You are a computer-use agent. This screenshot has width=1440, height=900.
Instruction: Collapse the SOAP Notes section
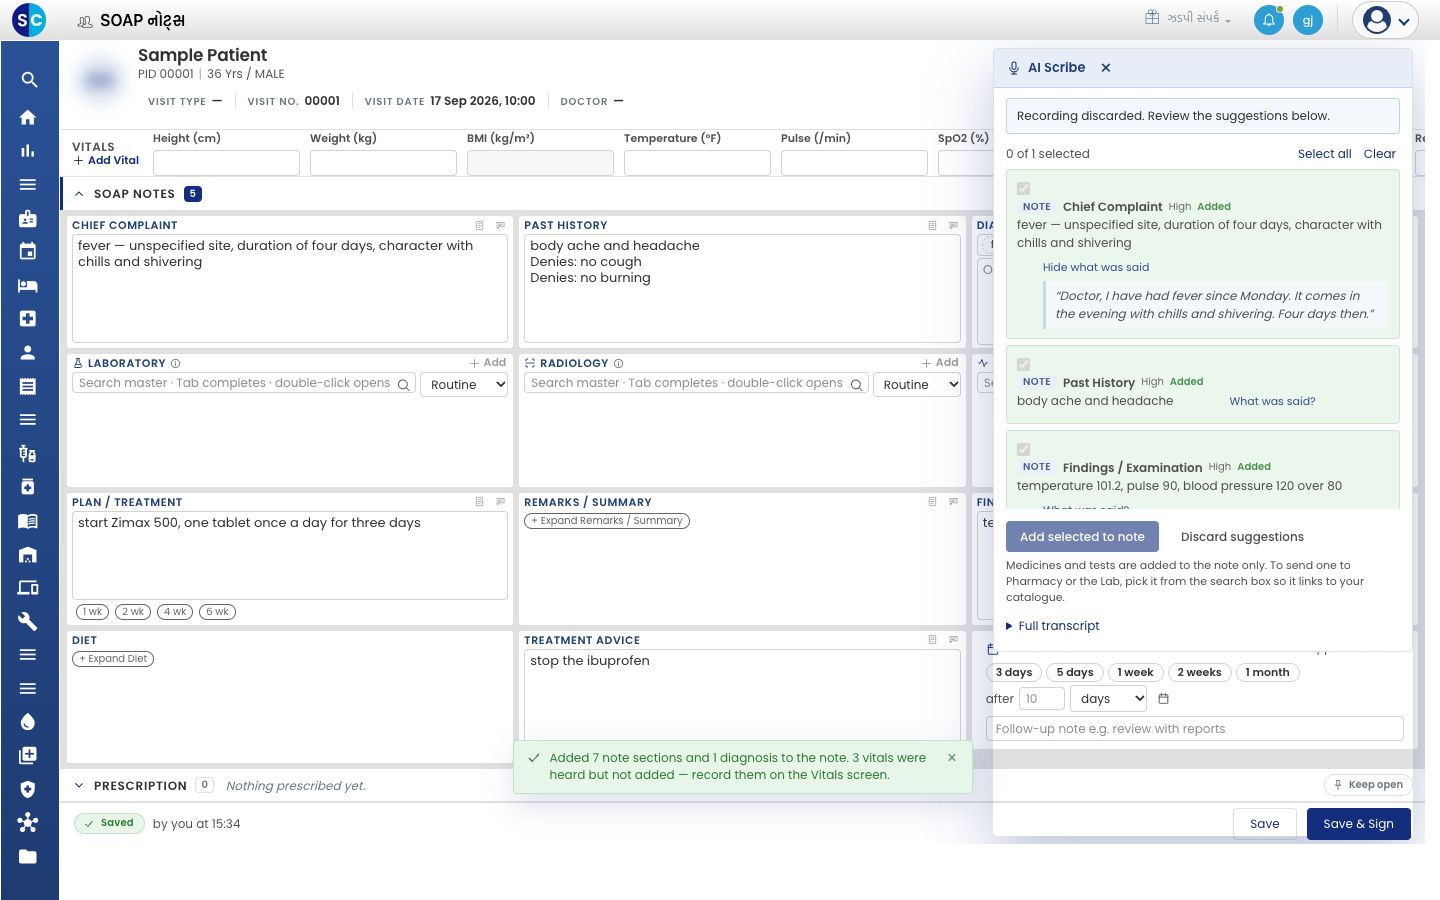coord(79,194)
